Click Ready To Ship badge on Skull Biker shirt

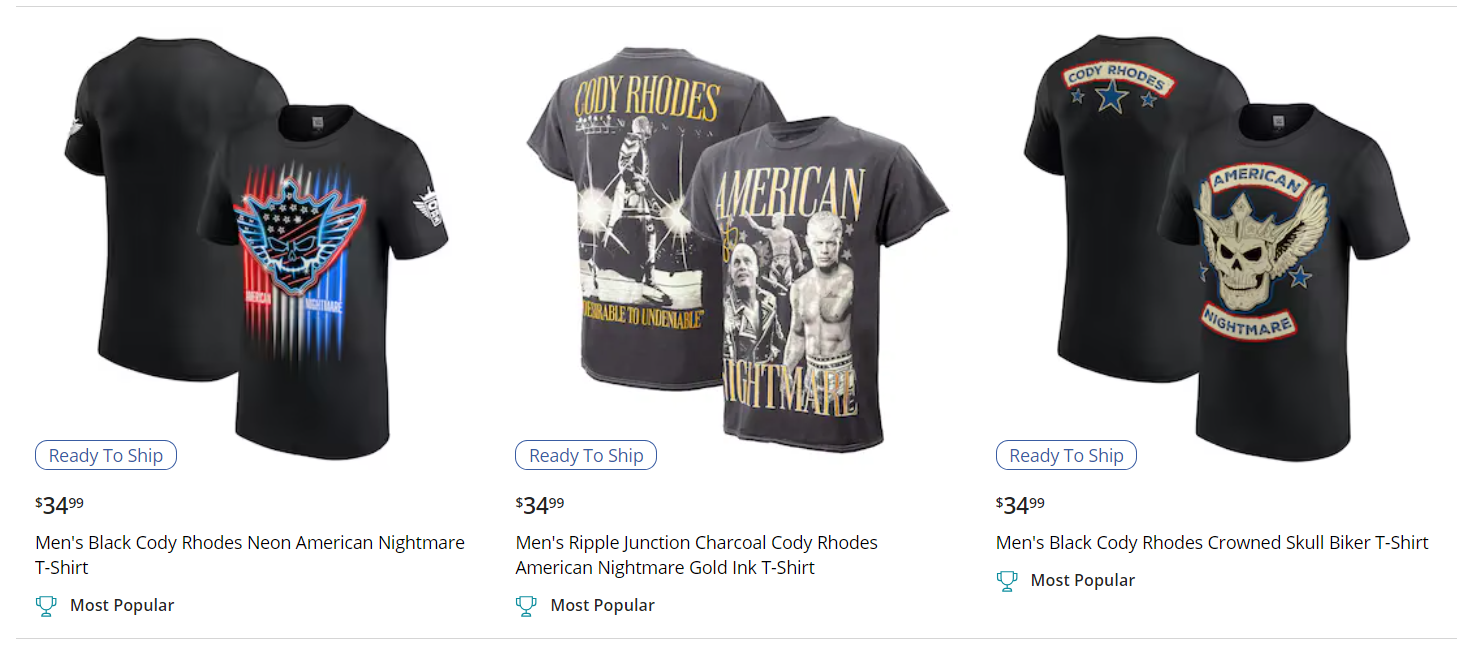click(1066, 455)
